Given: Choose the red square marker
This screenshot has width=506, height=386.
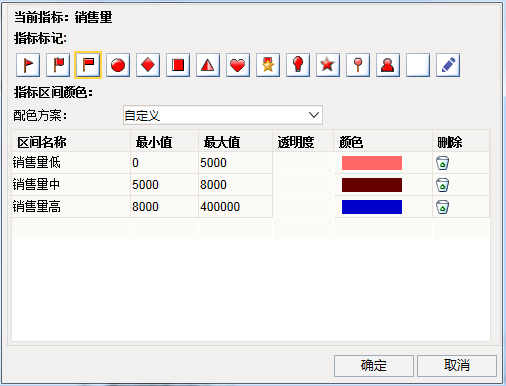Looking at the screenshot, I should [x=178, y=65].
